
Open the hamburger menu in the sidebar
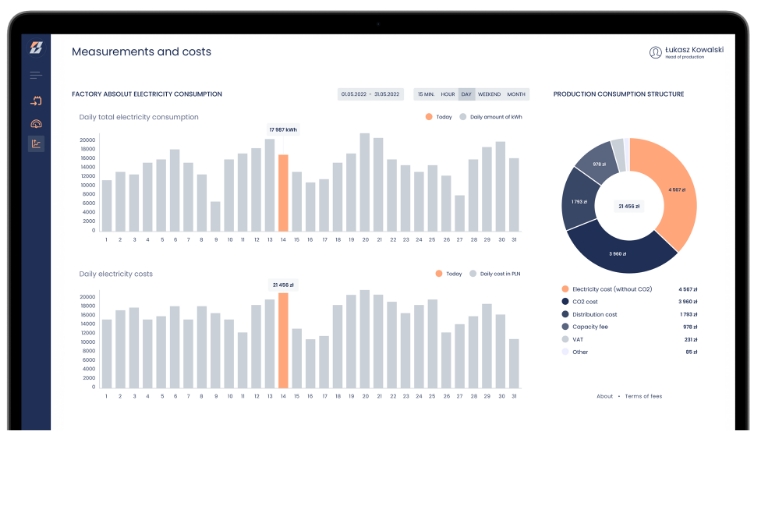coord(36,76)
